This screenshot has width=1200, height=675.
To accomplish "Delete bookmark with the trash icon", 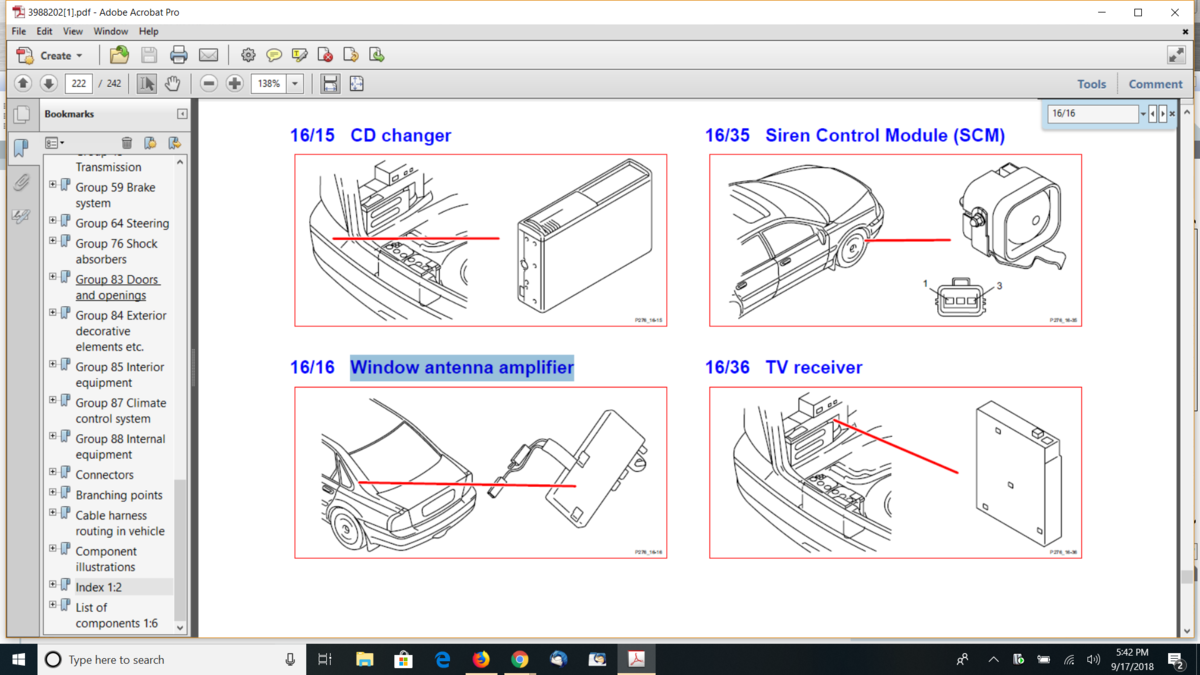I will pos(126,143).
